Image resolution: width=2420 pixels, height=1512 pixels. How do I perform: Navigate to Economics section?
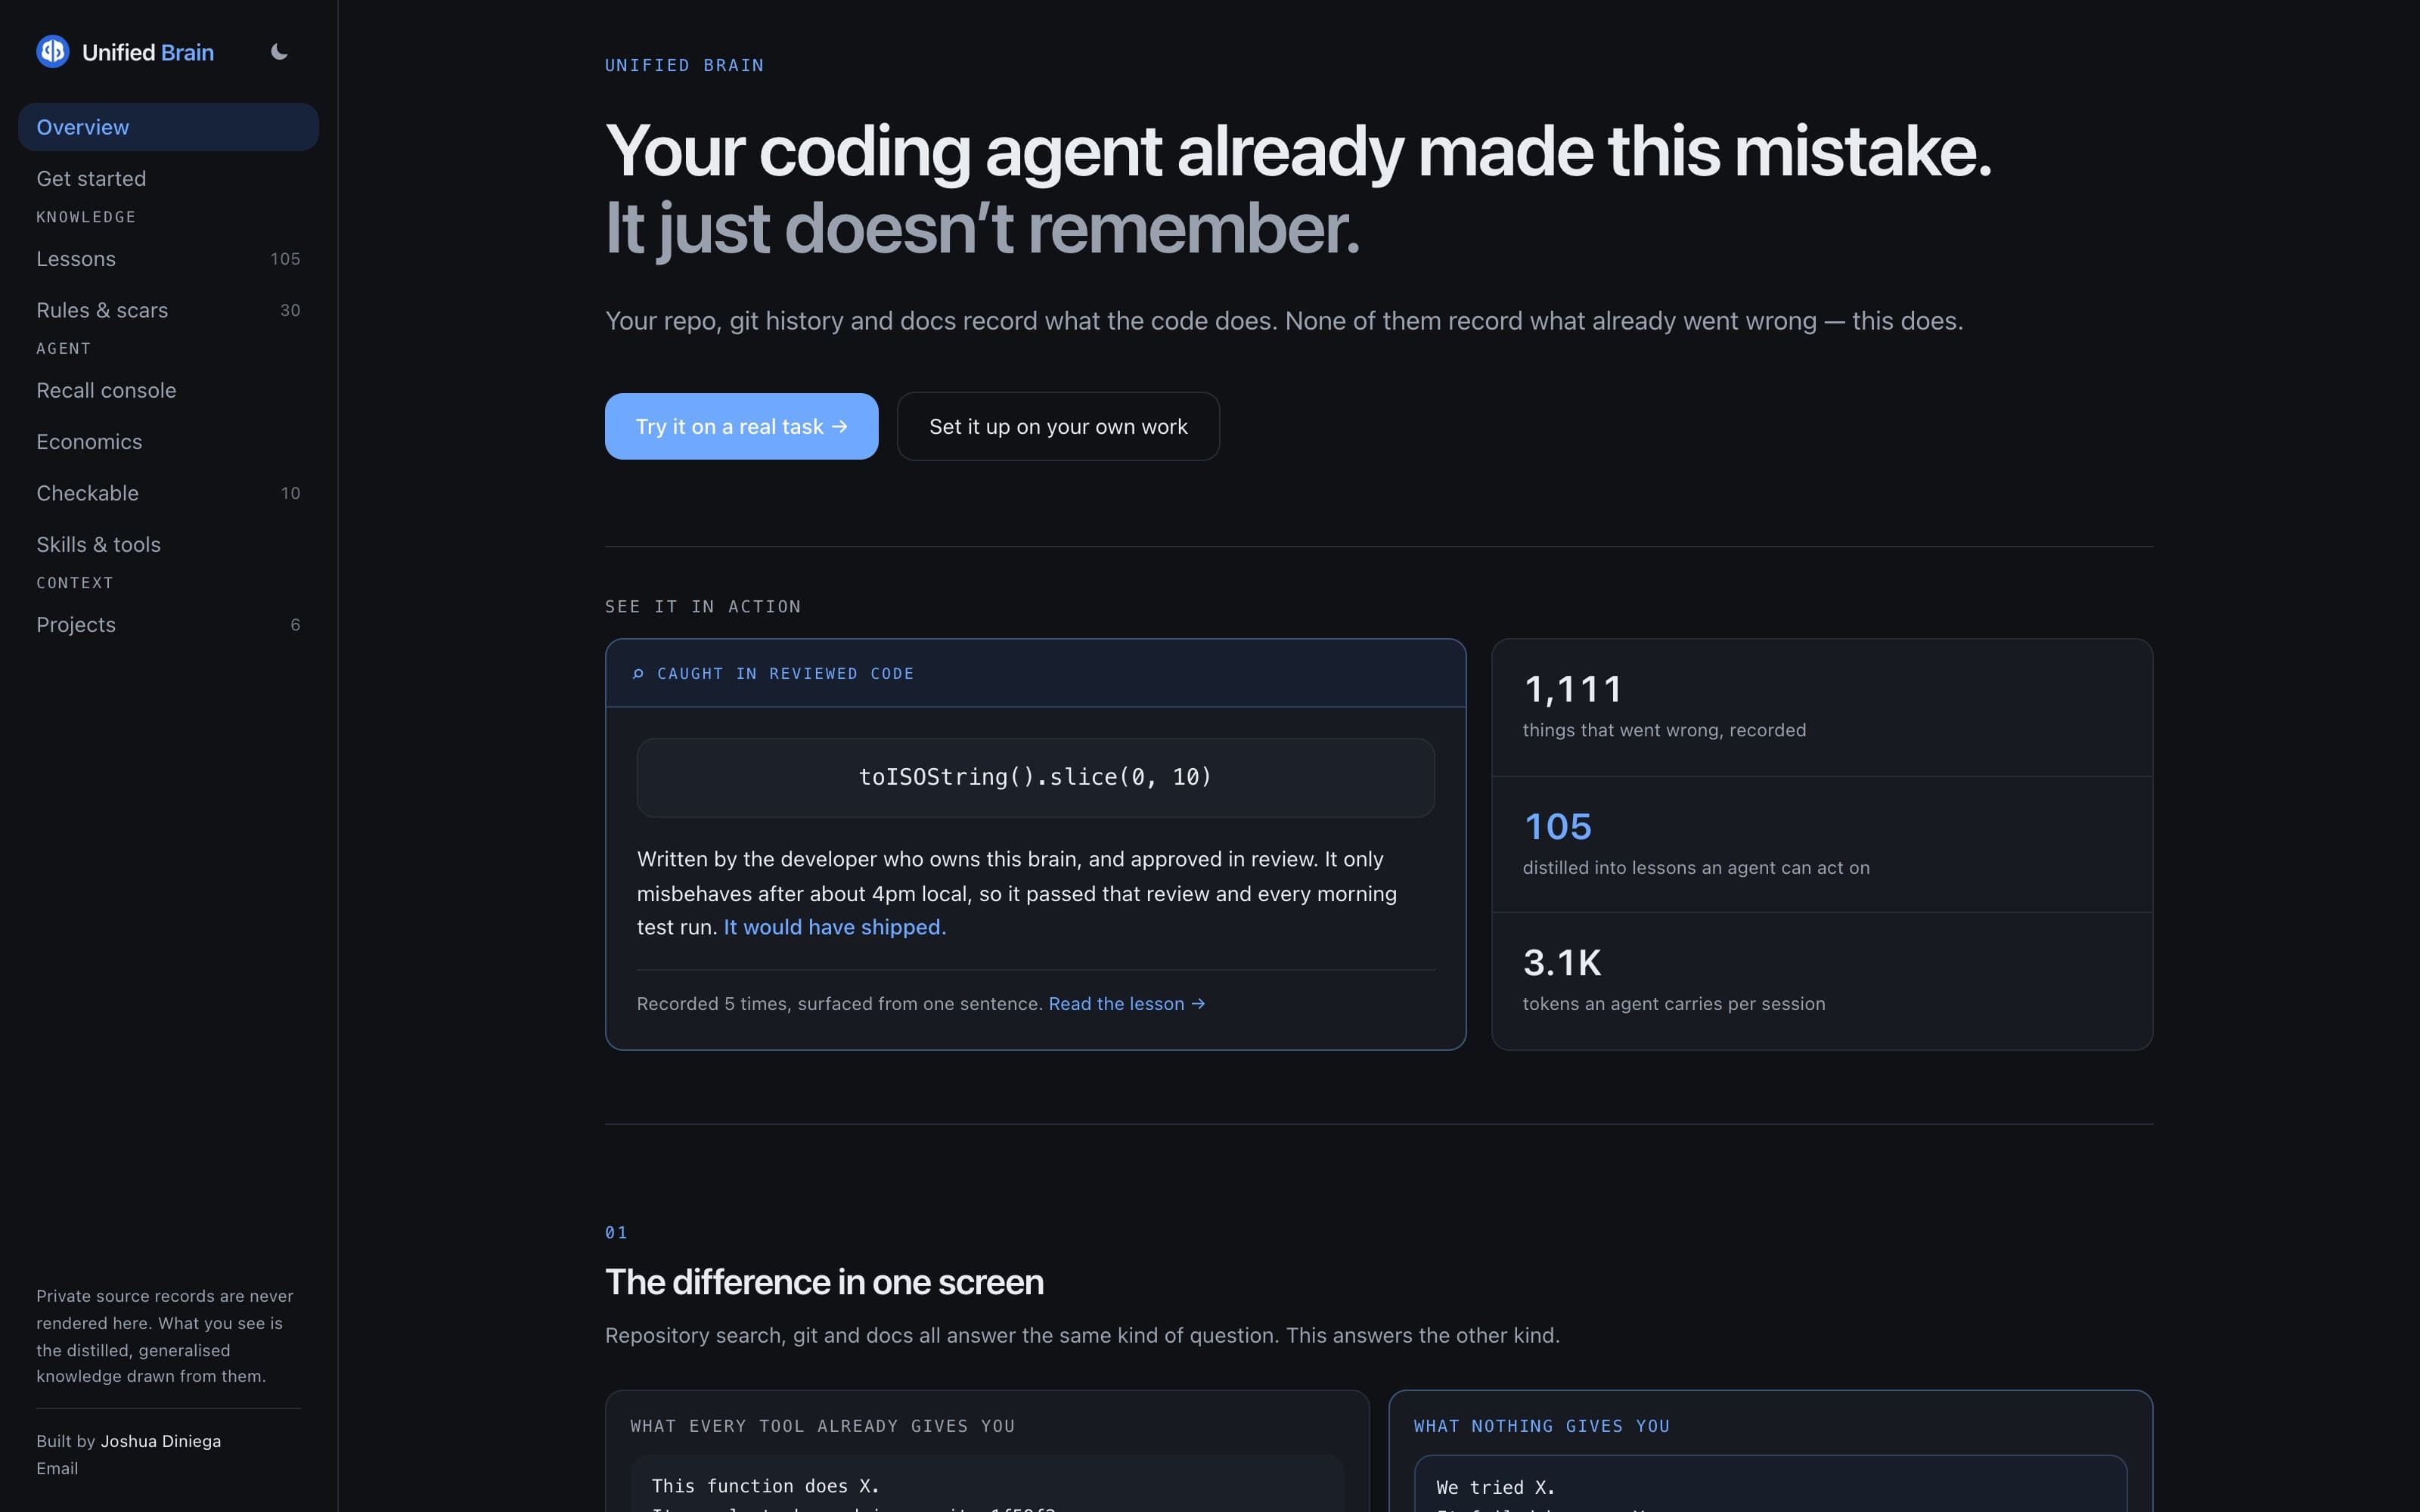coord(168,442)
